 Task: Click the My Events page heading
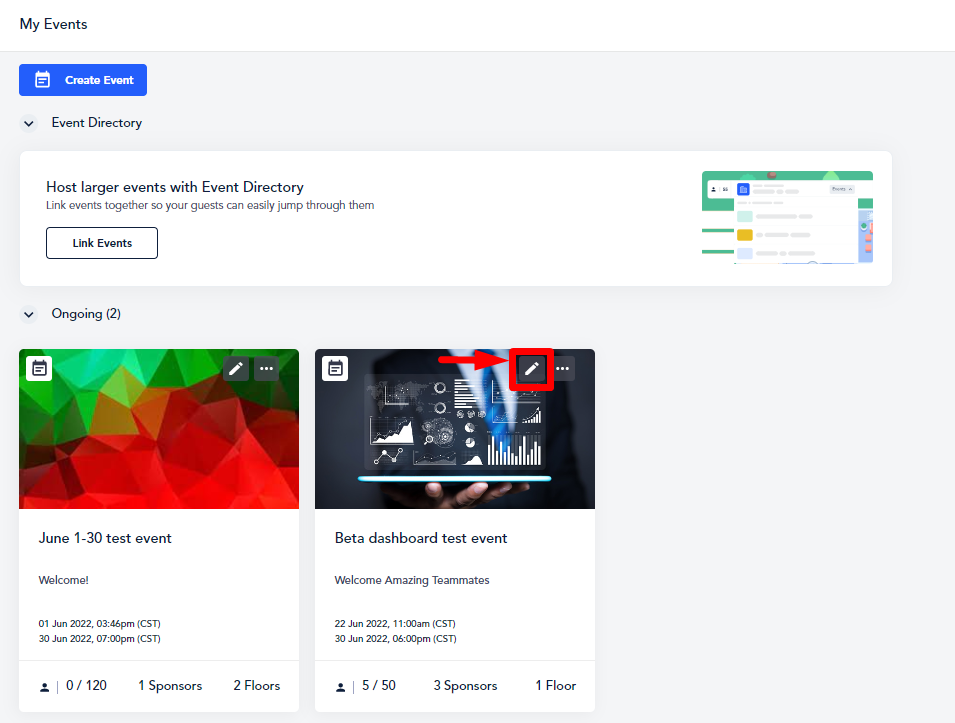click(x=54, y=24)
